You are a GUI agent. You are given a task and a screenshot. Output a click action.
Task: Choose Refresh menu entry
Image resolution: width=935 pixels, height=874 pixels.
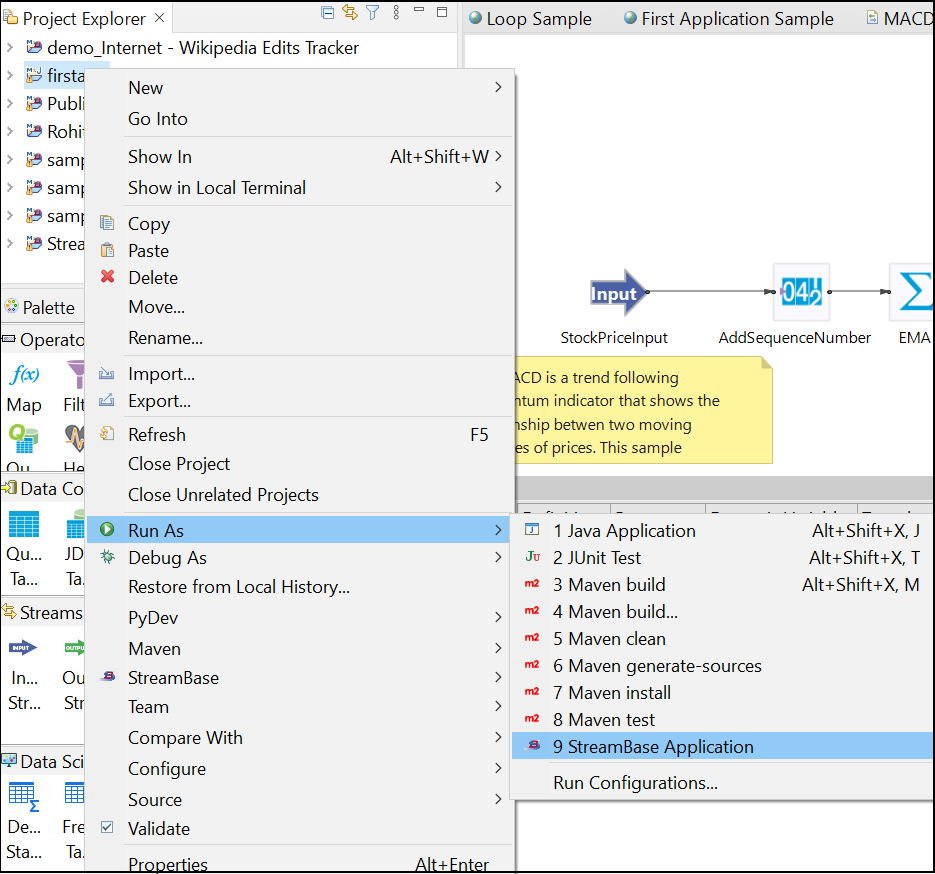(300, 435)
